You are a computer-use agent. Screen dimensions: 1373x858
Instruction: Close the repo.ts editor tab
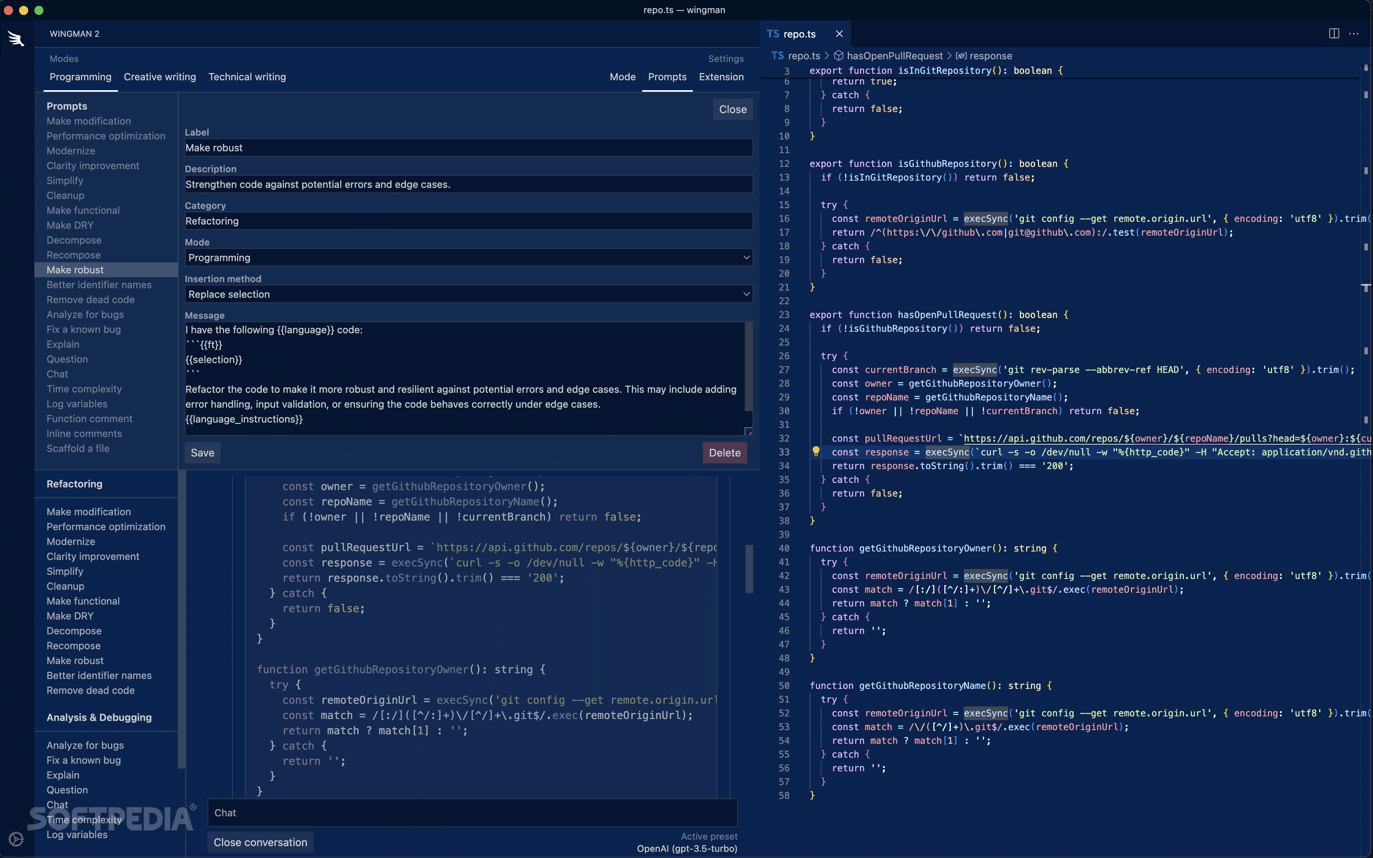[839, 34]
